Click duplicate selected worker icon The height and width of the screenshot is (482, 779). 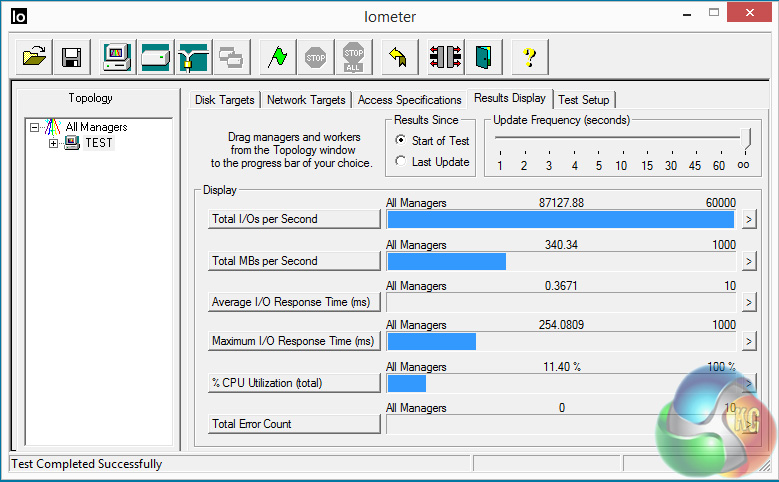tap(232, 57)
